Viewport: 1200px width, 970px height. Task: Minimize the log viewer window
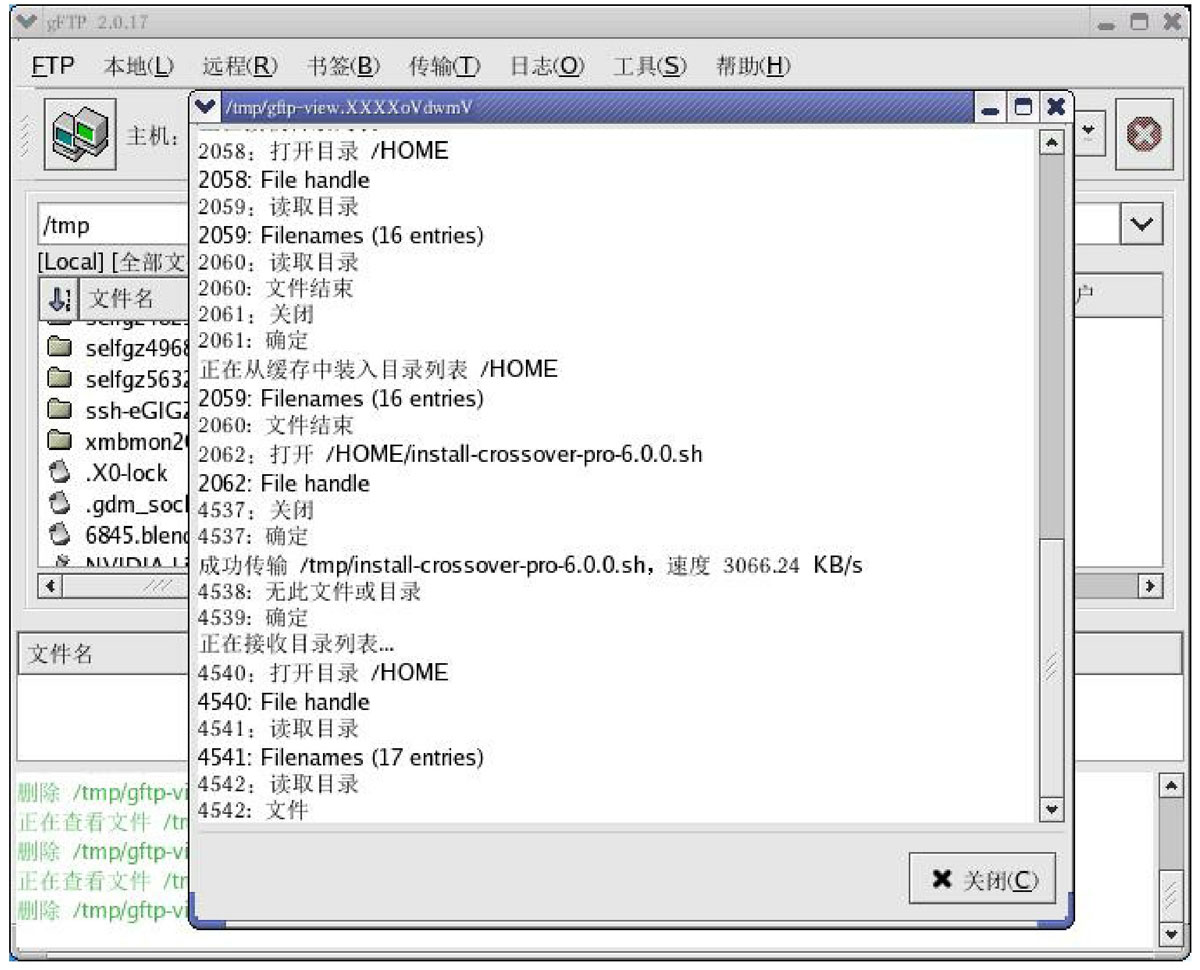(x=991, y=106)
